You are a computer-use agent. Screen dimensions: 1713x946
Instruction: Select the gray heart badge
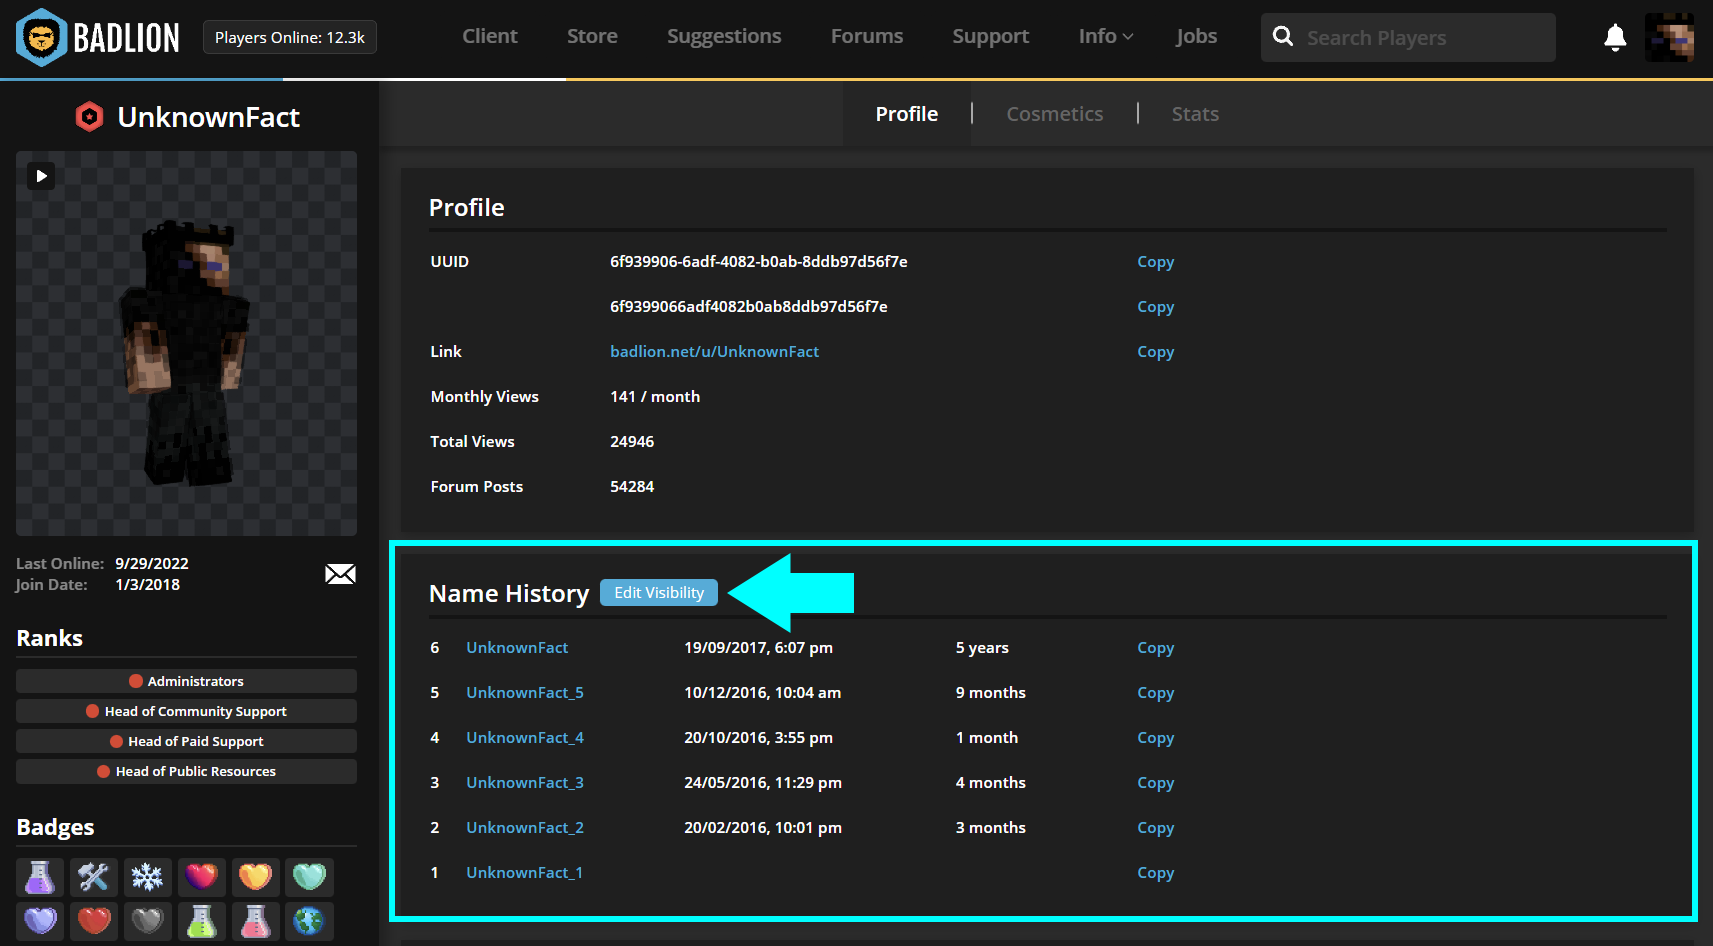148,921
